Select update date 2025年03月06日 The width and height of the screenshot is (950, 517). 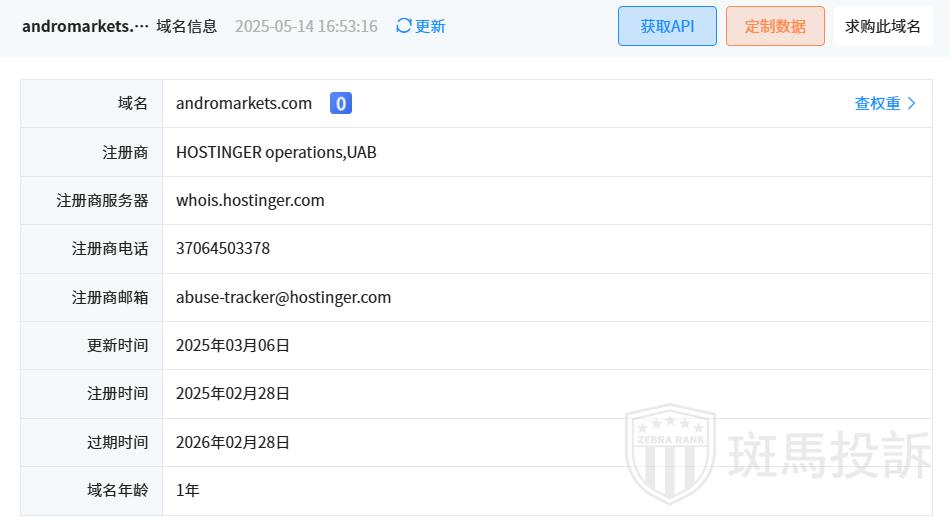coord(233,345)
